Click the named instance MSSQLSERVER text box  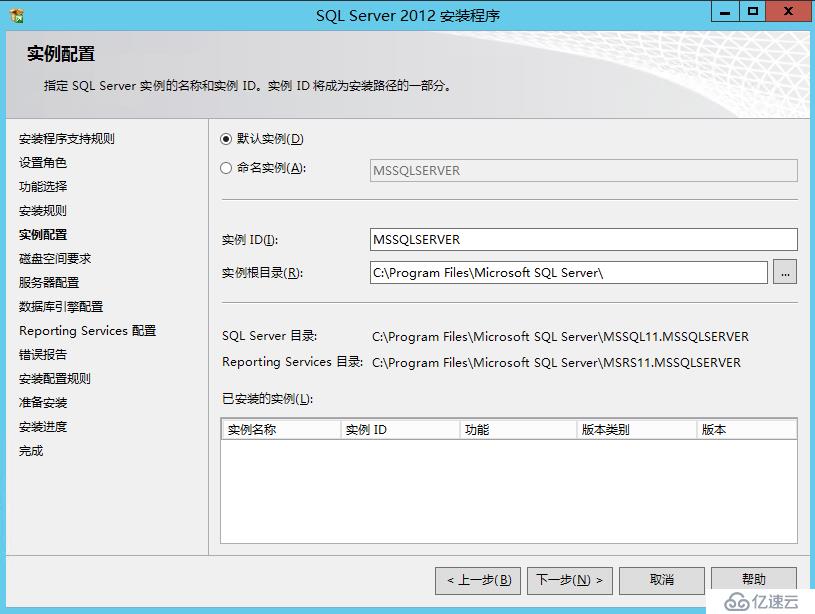pyautogui.click(x=583, y=171)
